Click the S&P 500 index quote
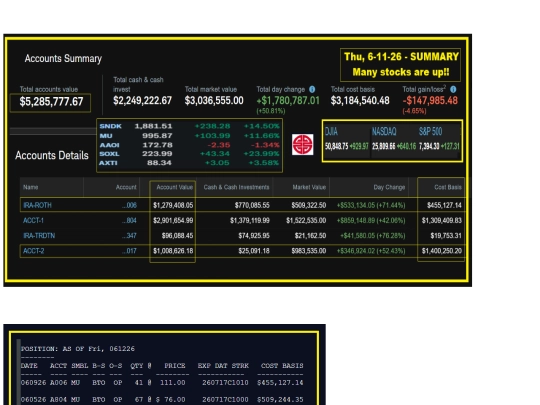540x405 pixels. pyautogui.click(x=439, y=139)
